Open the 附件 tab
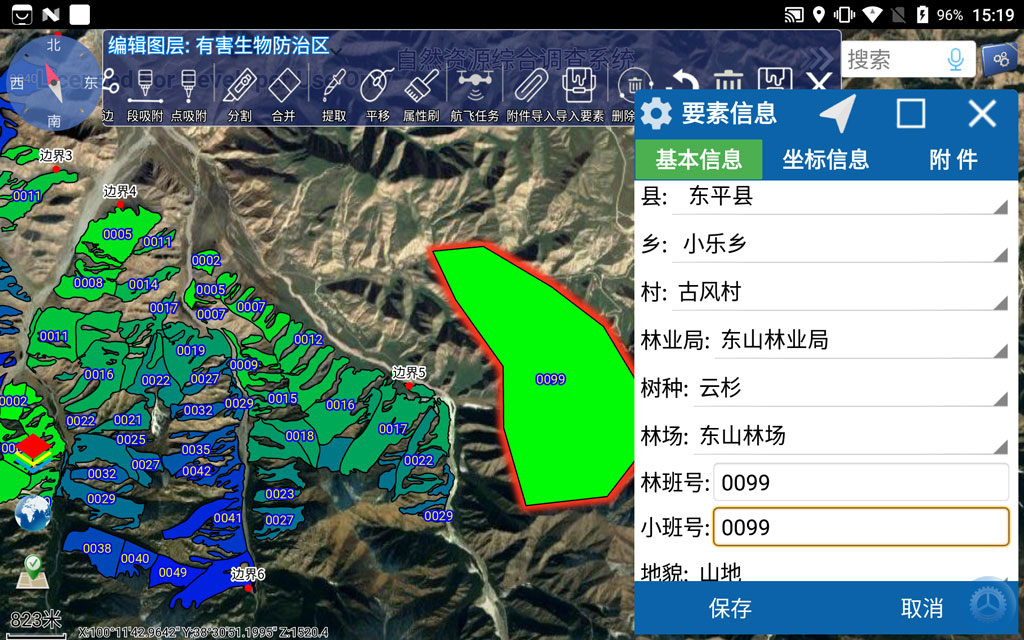The width and height of the screenshot is (1024, 640). pyautogui.click(x=953, y=159)
